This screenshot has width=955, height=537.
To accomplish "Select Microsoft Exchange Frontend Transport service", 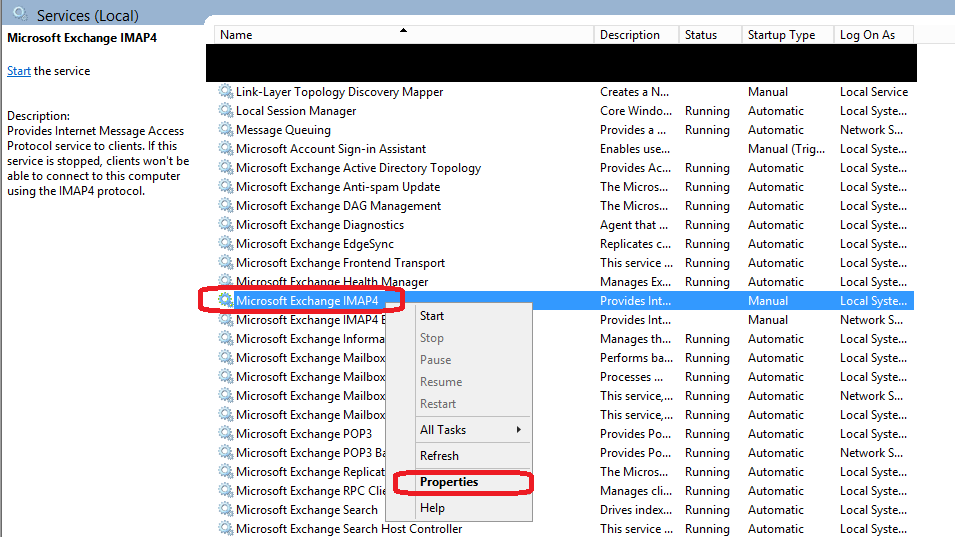I will point(340,262).
